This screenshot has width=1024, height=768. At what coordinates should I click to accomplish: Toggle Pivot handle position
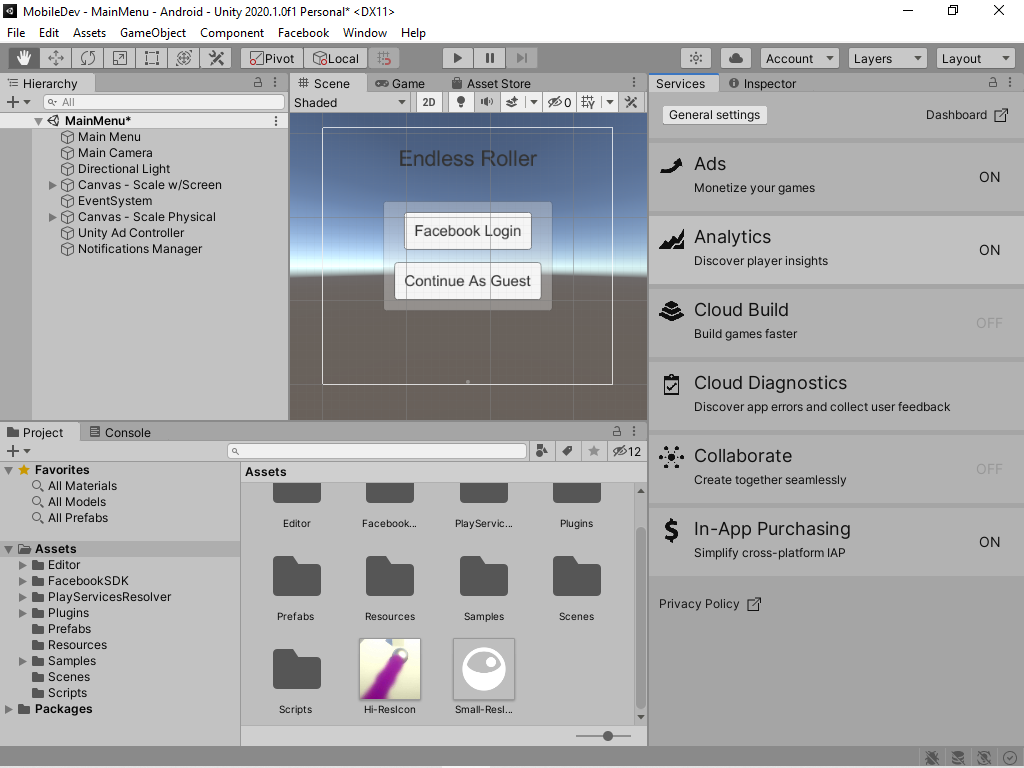(x=272, y=58)
